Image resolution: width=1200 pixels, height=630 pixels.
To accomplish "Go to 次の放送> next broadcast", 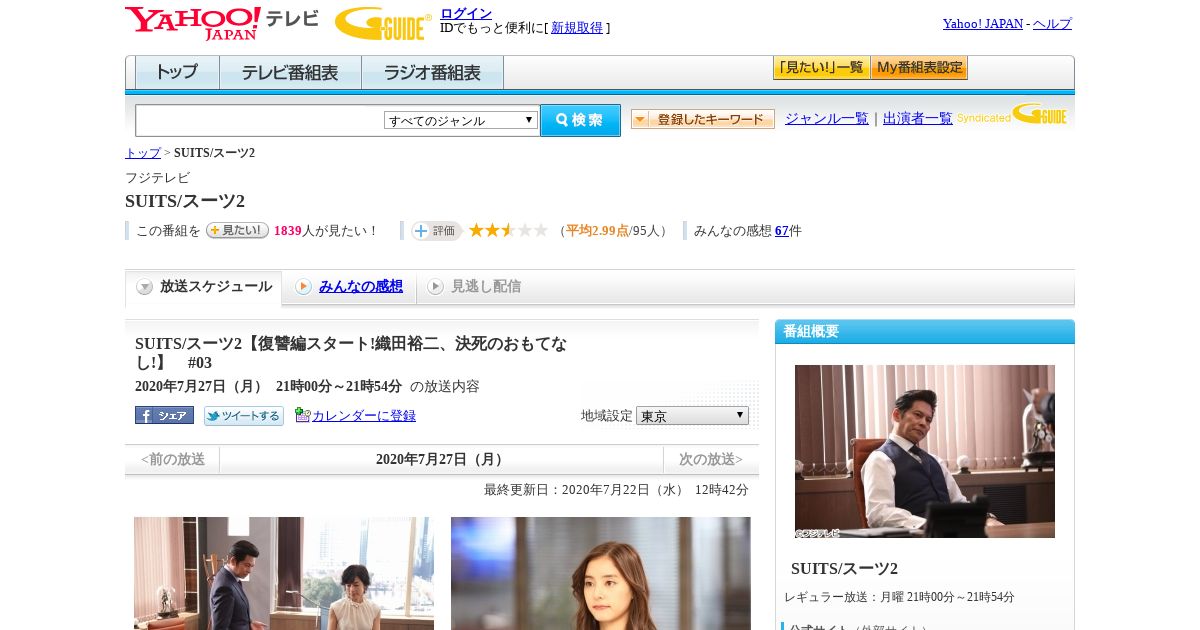I will click(711, 459).
